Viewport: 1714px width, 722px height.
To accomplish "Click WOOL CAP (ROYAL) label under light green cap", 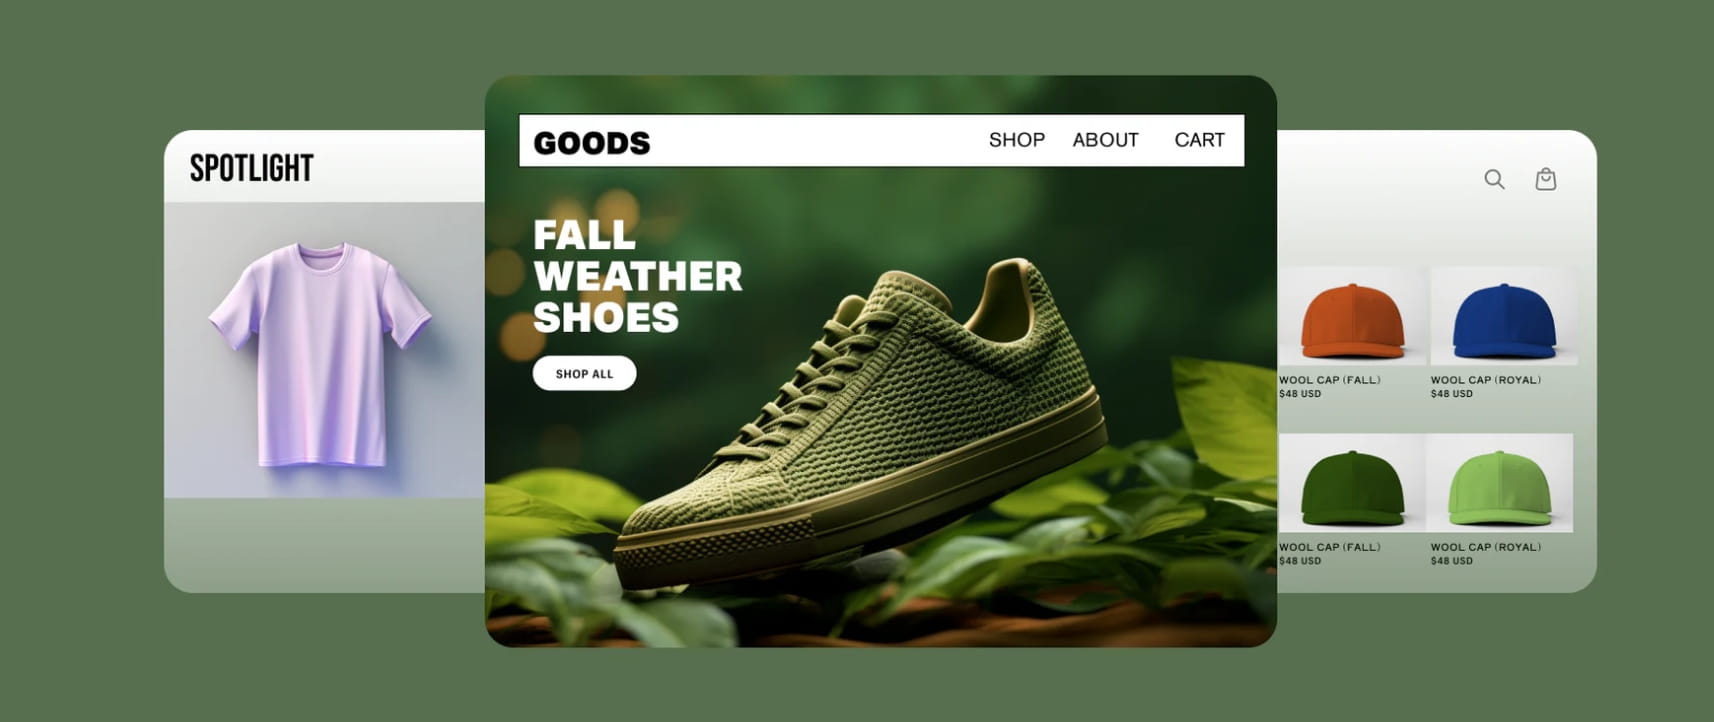I will [x=1486, y=547].
